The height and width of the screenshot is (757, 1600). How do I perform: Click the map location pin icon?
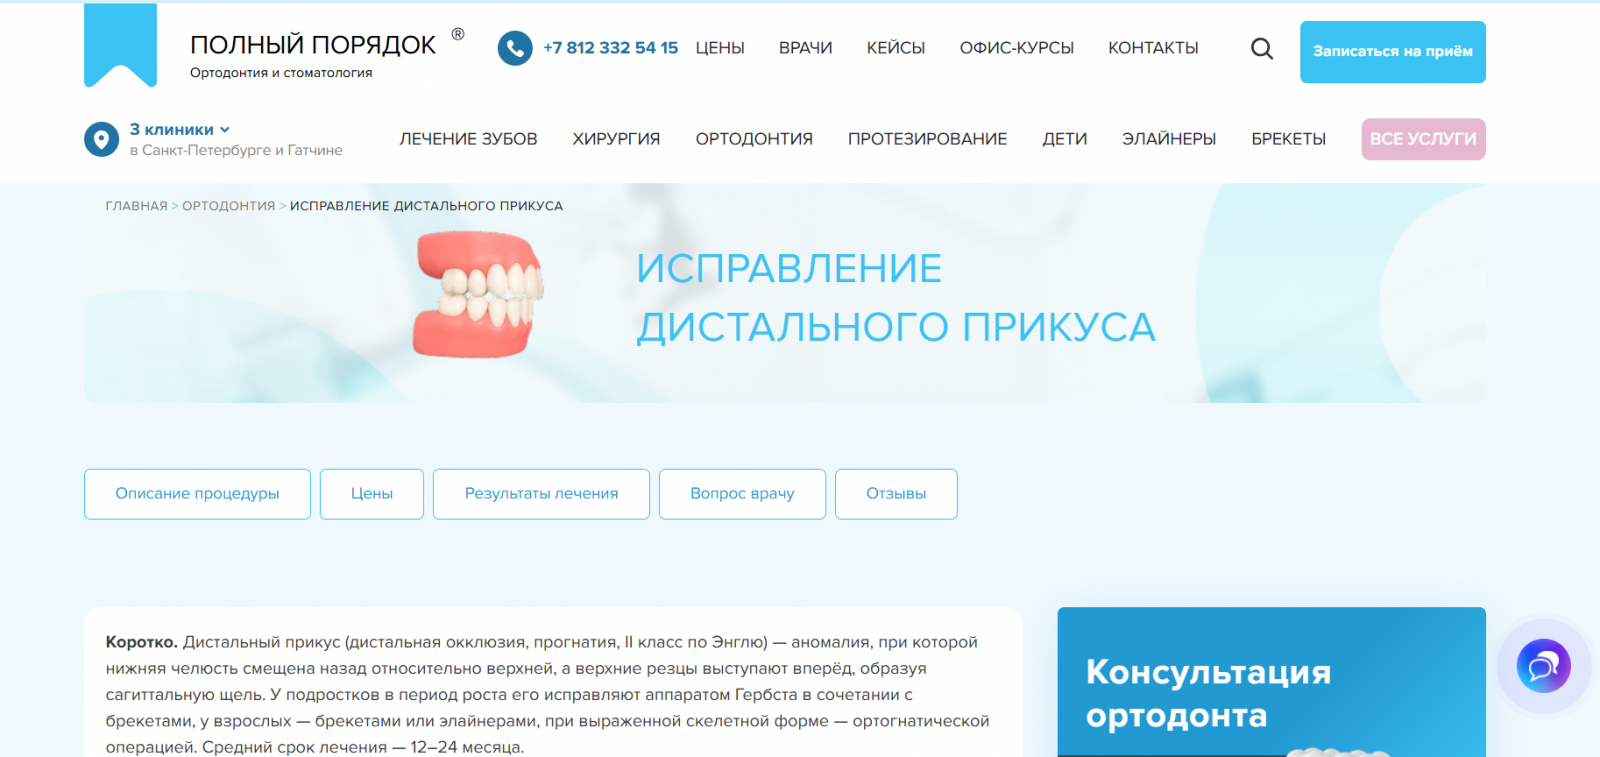[101, 139]
